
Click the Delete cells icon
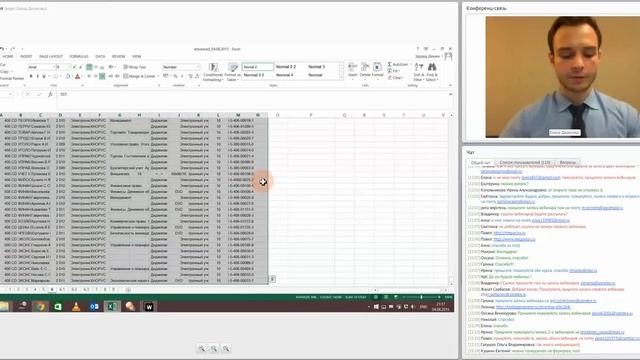pos(365,67)
